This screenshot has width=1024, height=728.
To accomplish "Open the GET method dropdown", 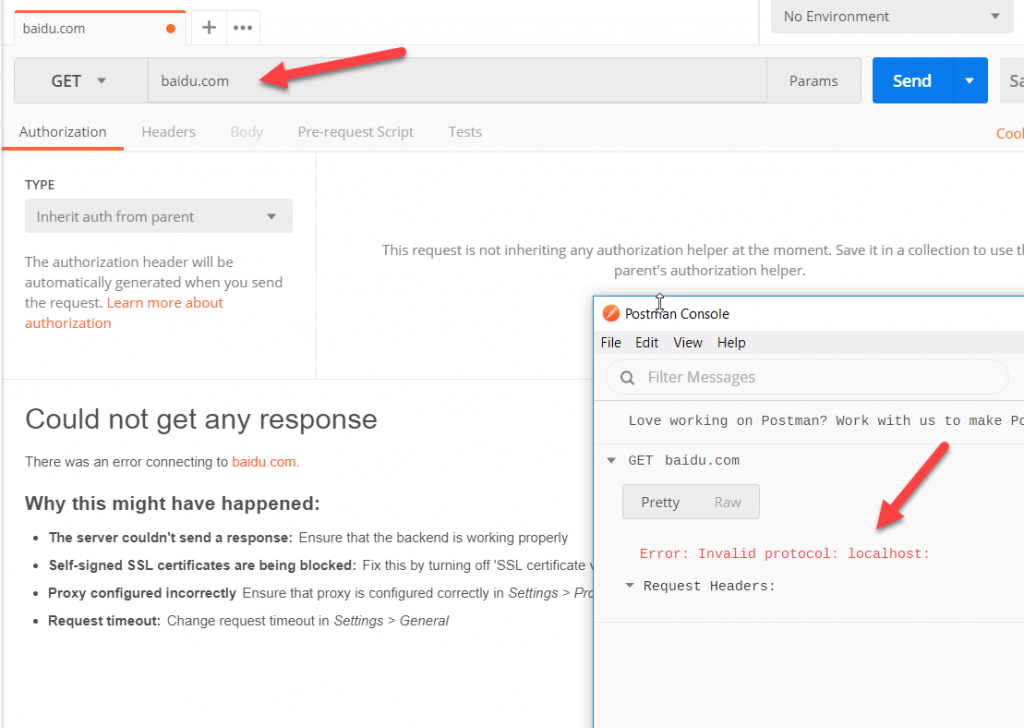I will 81,81.
